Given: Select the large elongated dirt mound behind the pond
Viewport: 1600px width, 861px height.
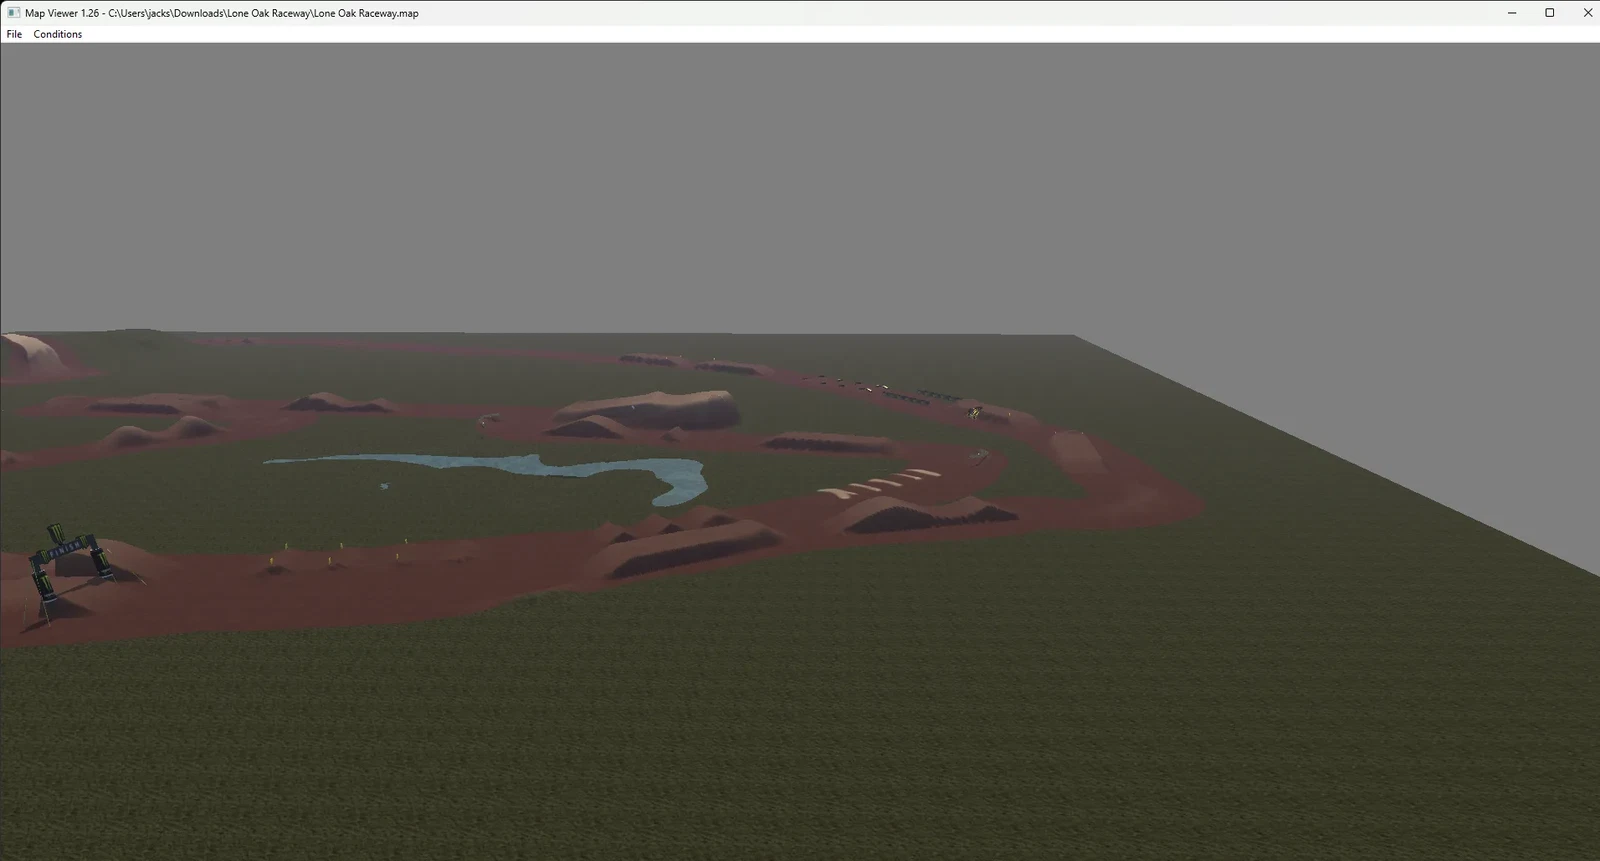Looking at the screenshot, I should (650, 408).
